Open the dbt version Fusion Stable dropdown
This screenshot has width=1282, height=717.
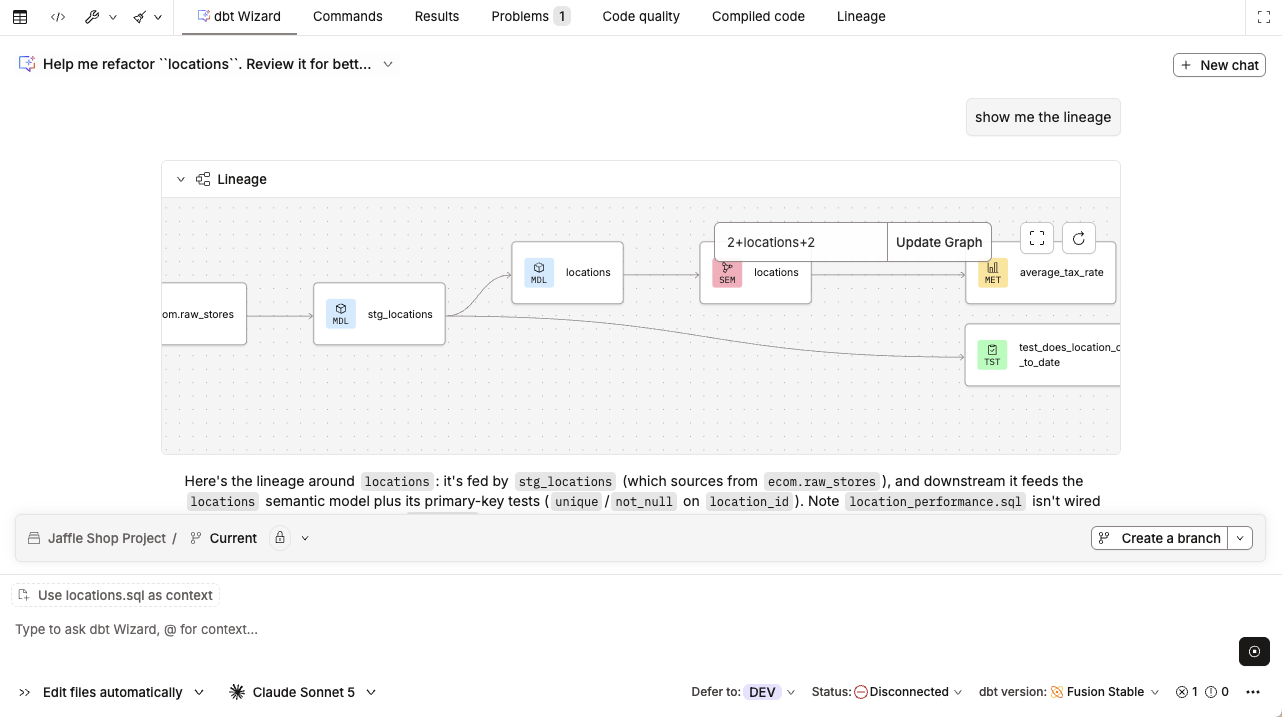pyautogui.click(x=1069, y=692)
